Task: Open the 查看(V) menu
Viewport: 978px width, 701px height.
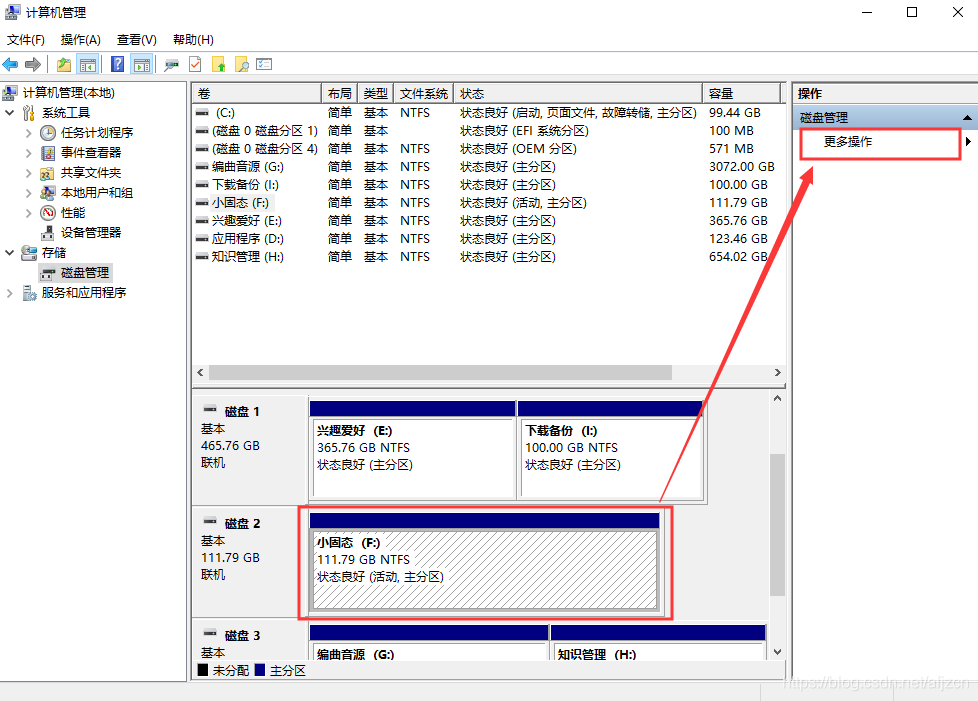Action: coord(136,40)
